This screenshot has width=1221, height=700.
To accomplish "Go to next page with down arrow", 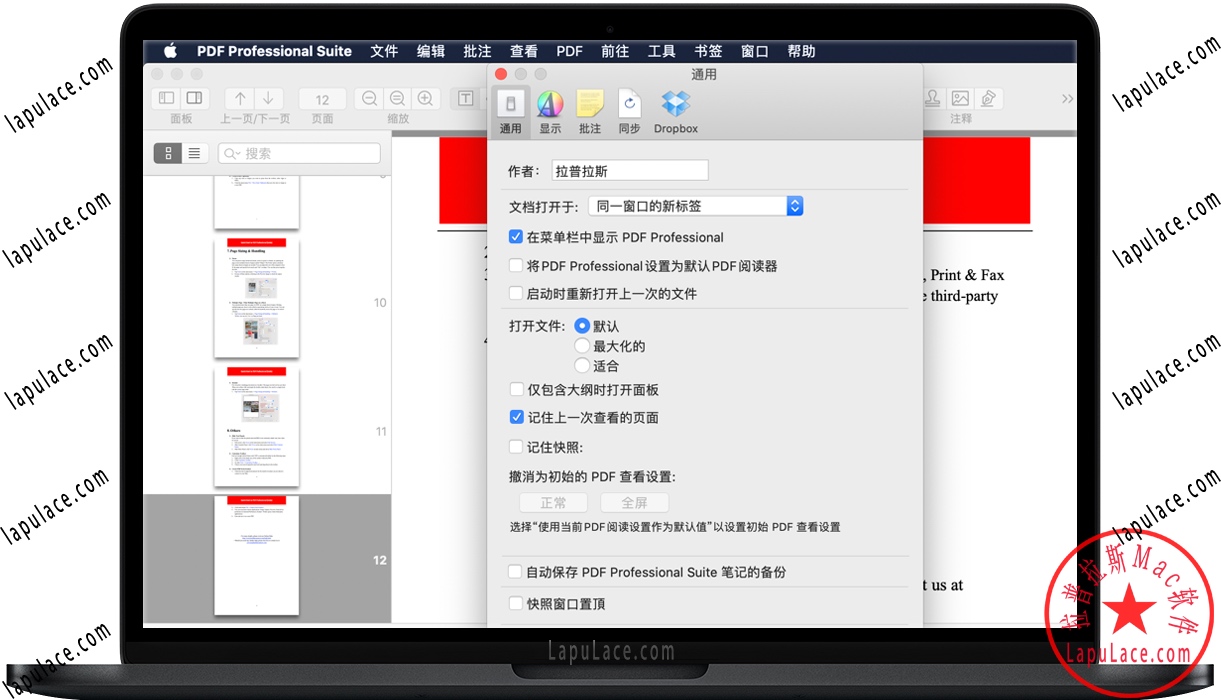I will pyautogui.click(x=270, y=98).
